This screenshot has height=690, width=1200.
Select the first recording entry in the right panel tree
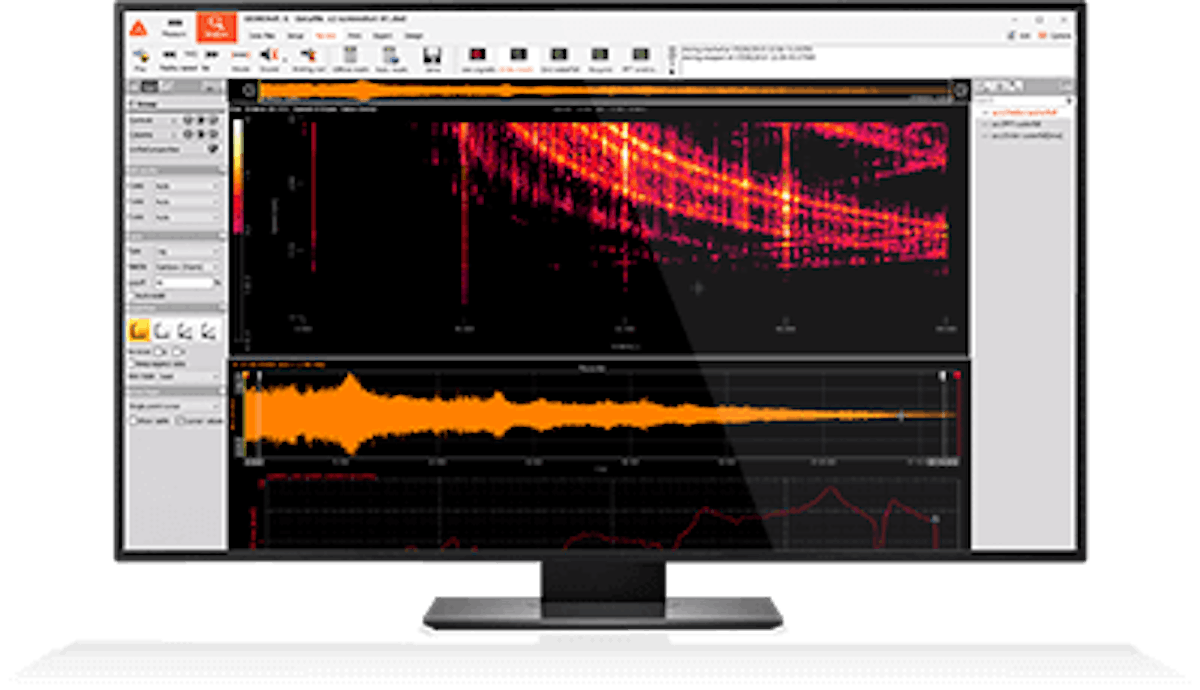pyautogui.click(x=1024, y=111)
